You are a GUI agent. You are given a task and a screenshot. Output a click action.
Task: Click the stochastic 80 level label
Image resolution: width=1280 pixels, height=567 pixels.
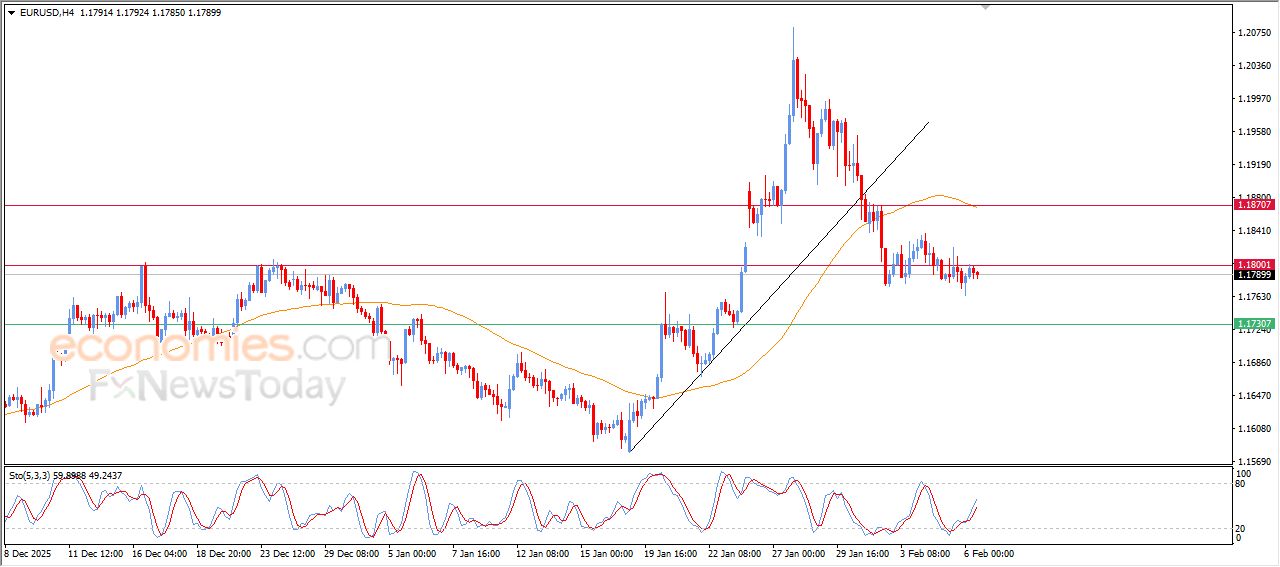(x=1243, y=484)
